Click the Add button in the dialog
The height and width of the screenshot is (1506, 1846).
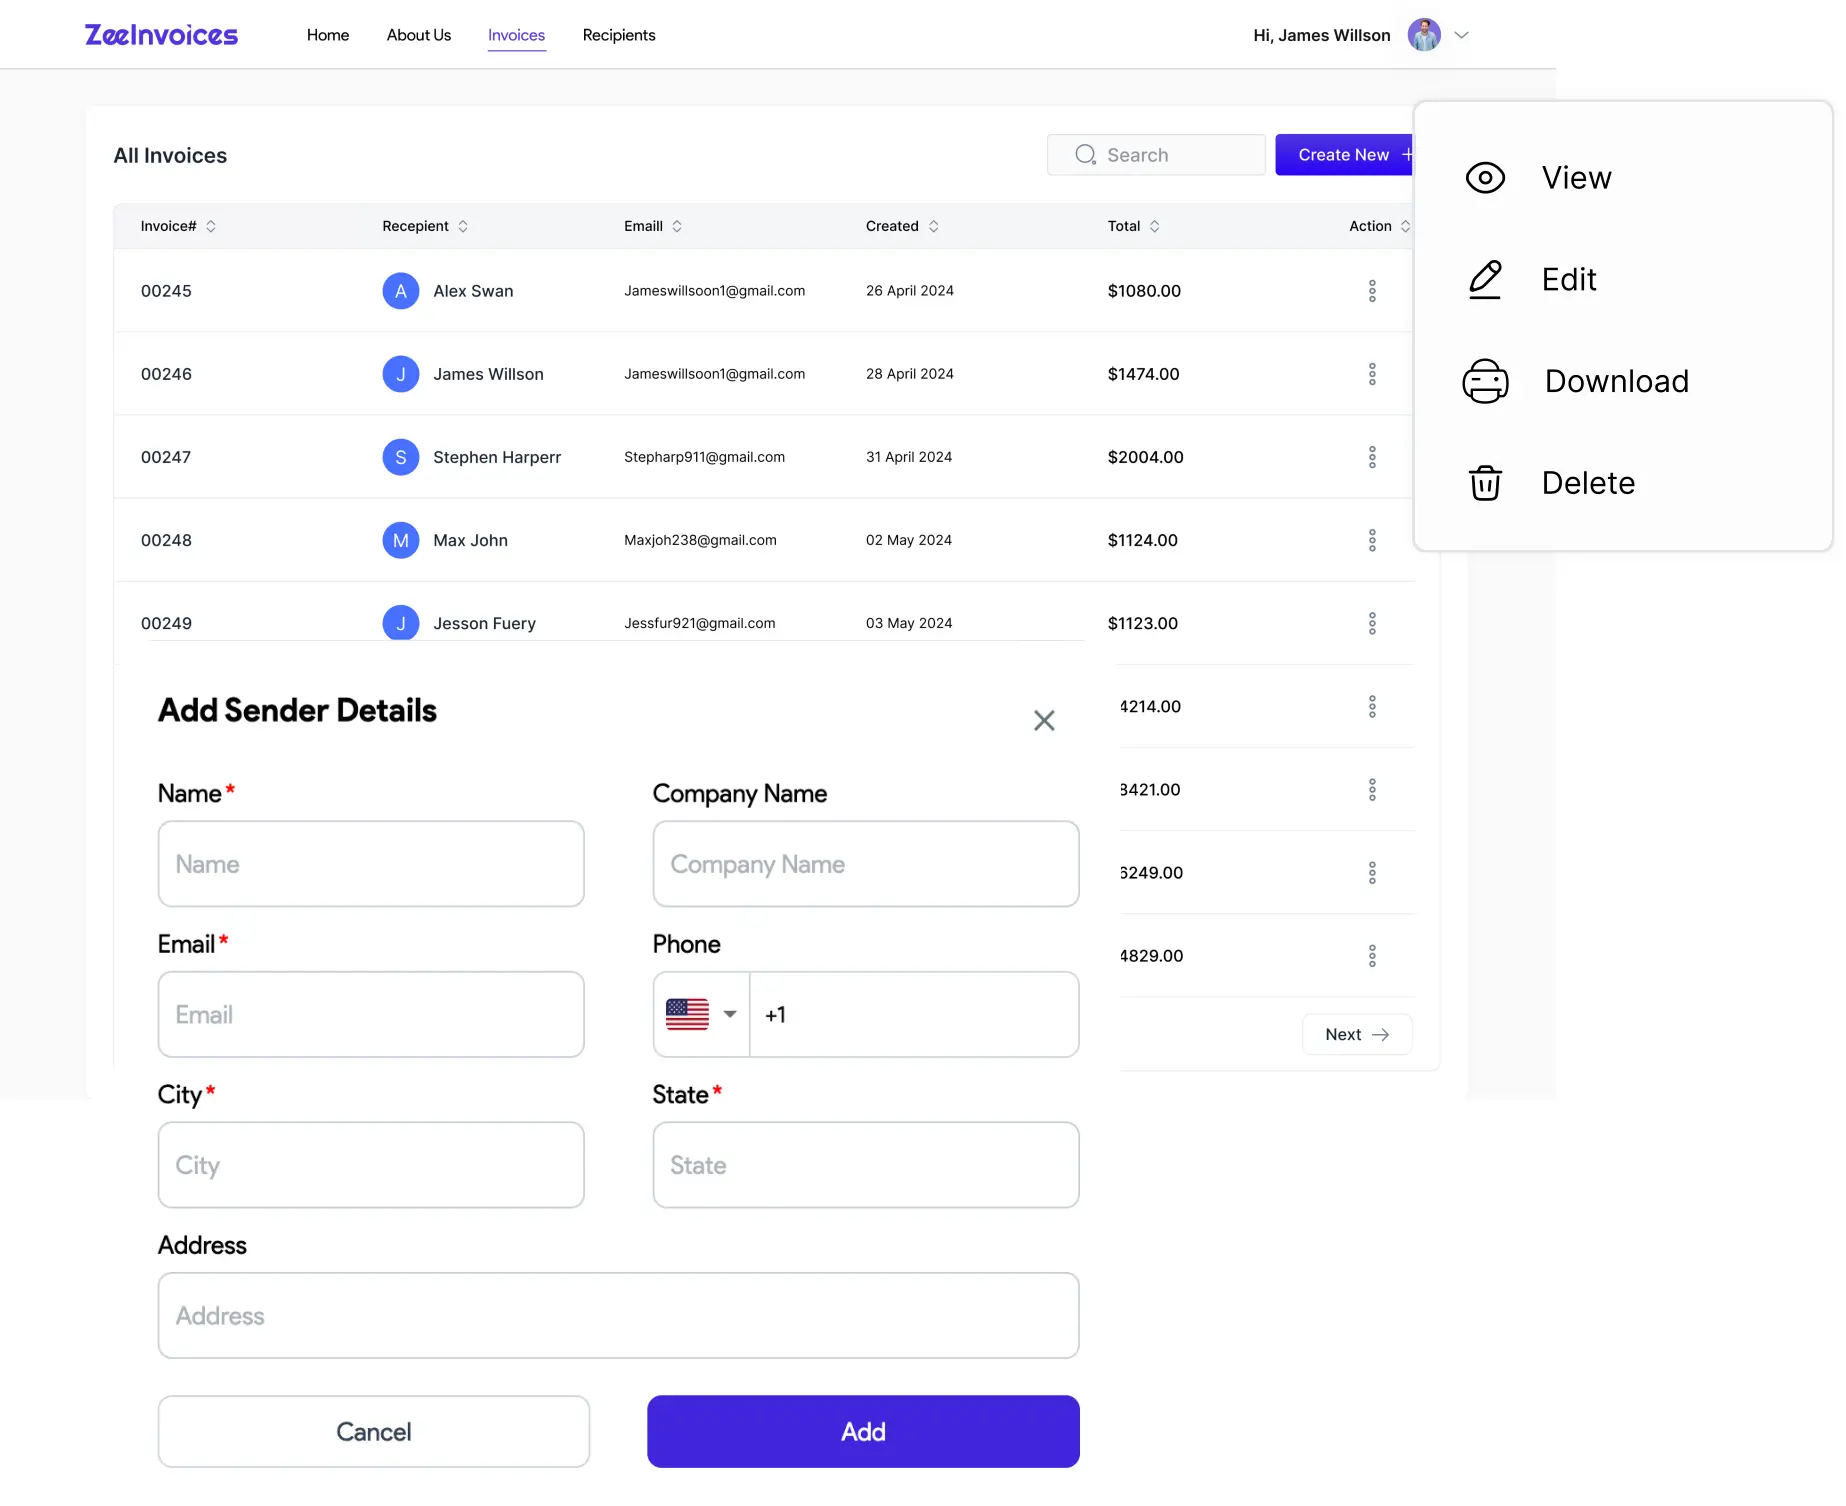pos(863,1431)
